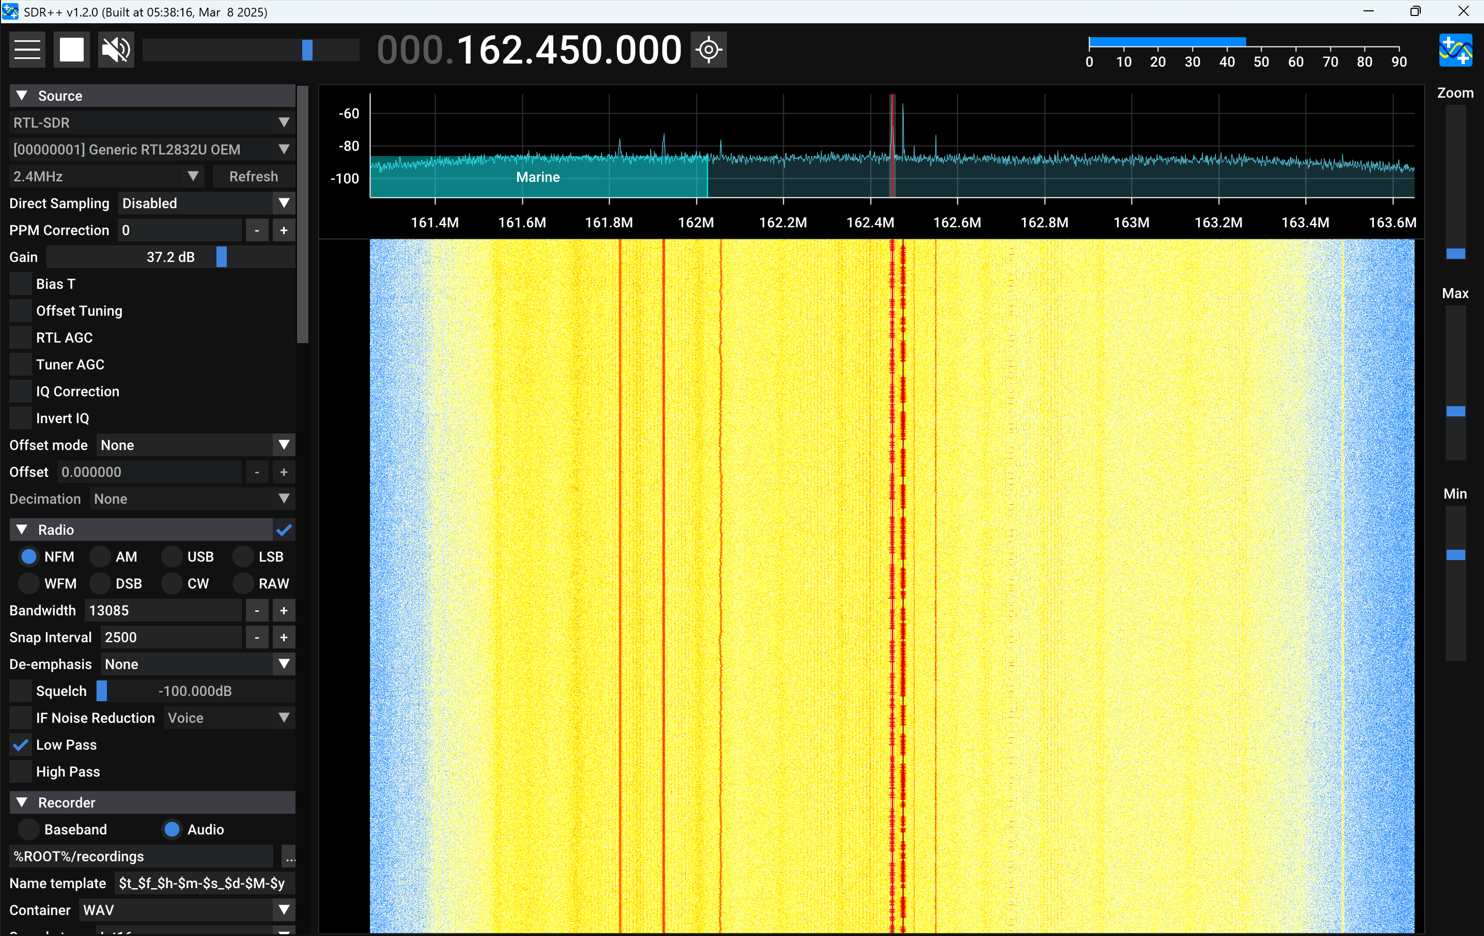
Task: Click the center-tuning crosshair icon
Action: [x=709, y=50]
